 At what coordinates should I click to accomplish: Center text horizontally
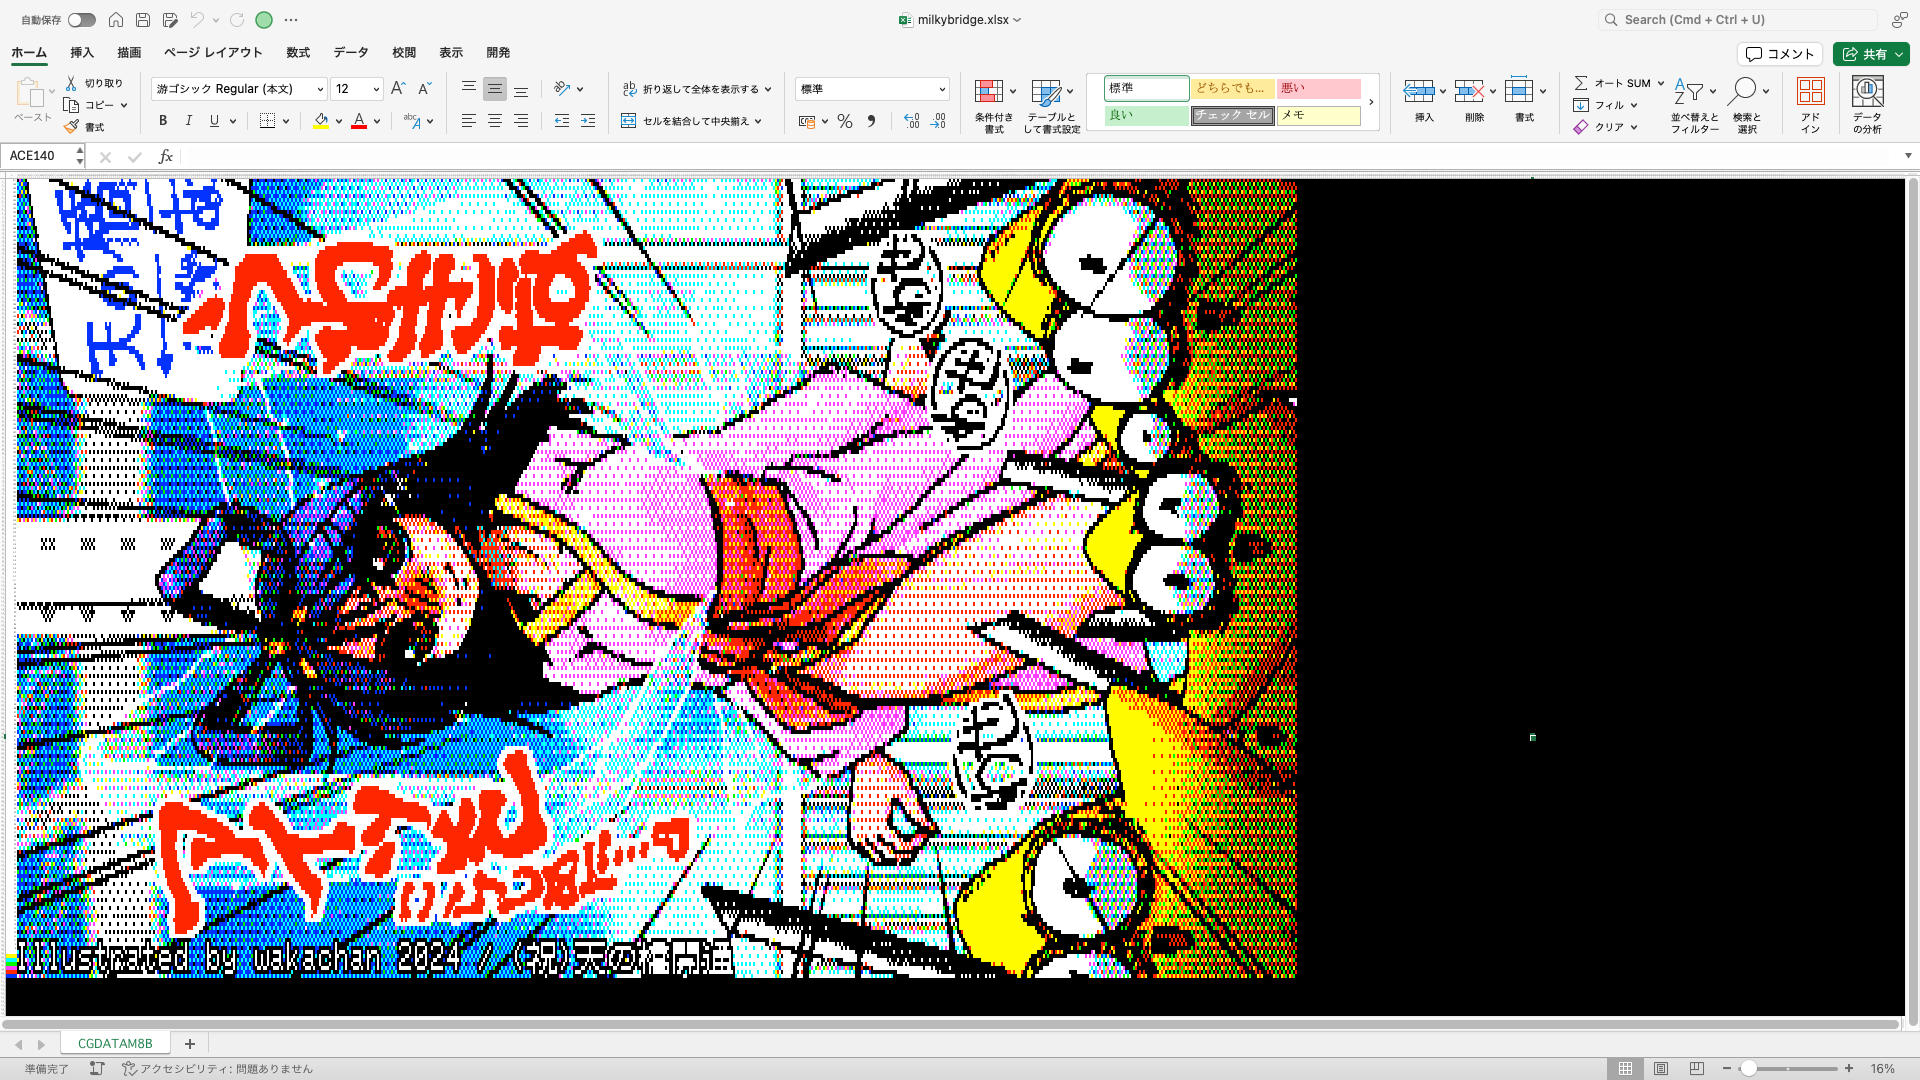tap(494, 121)
